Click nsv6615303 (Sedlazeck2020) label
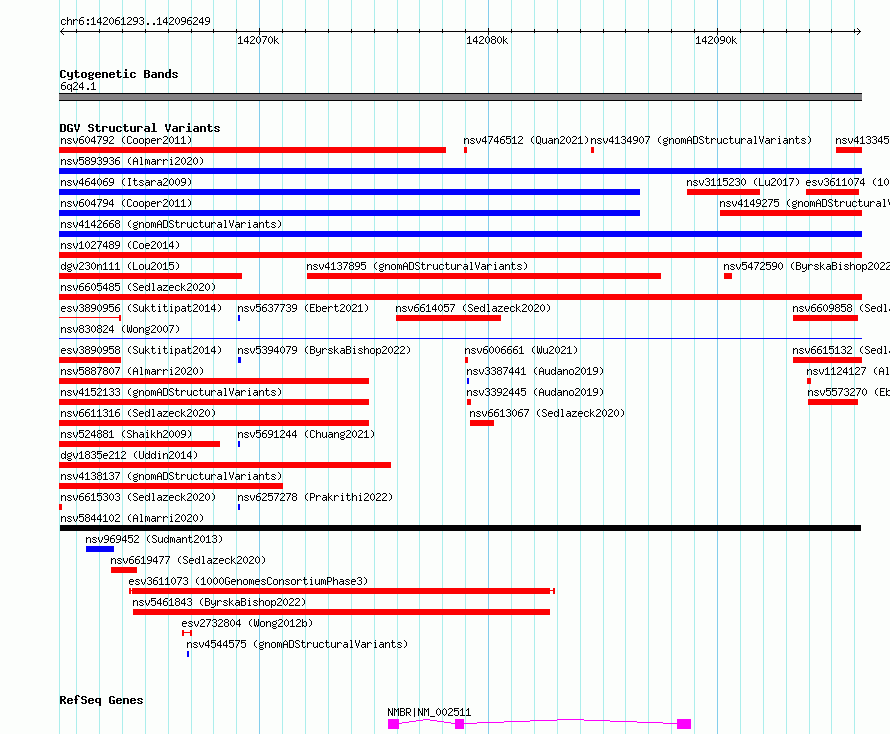Image resolution: width=890 pixels, height=734 pixels. tap(138, 497)
